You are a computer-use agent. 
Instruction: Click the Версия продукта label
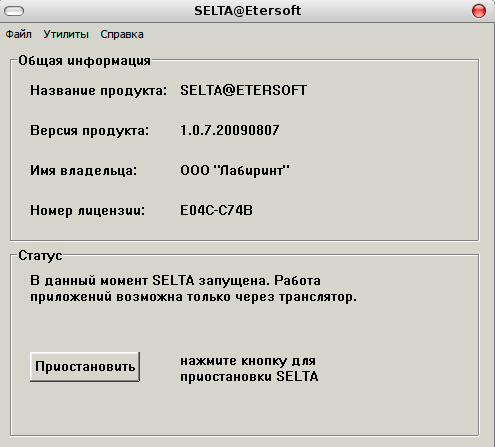point(89,131)
